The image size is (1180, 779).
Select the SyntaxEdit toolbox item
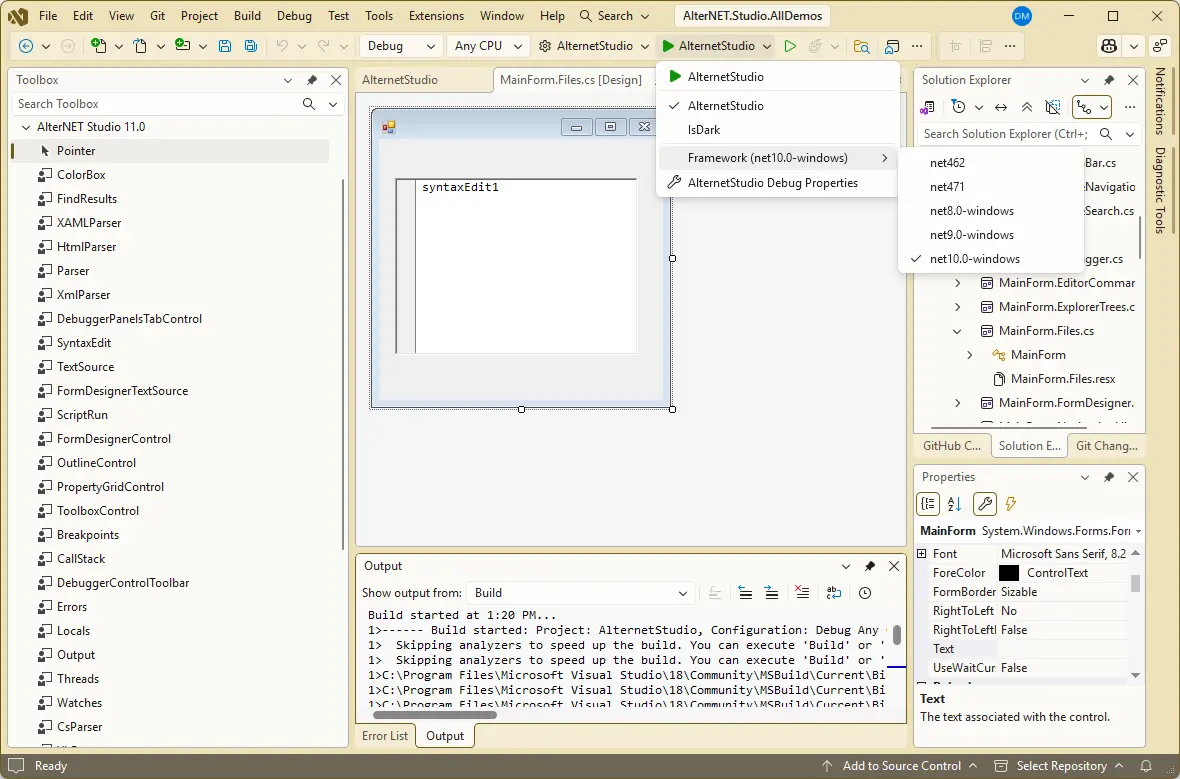tap(84, 343)
